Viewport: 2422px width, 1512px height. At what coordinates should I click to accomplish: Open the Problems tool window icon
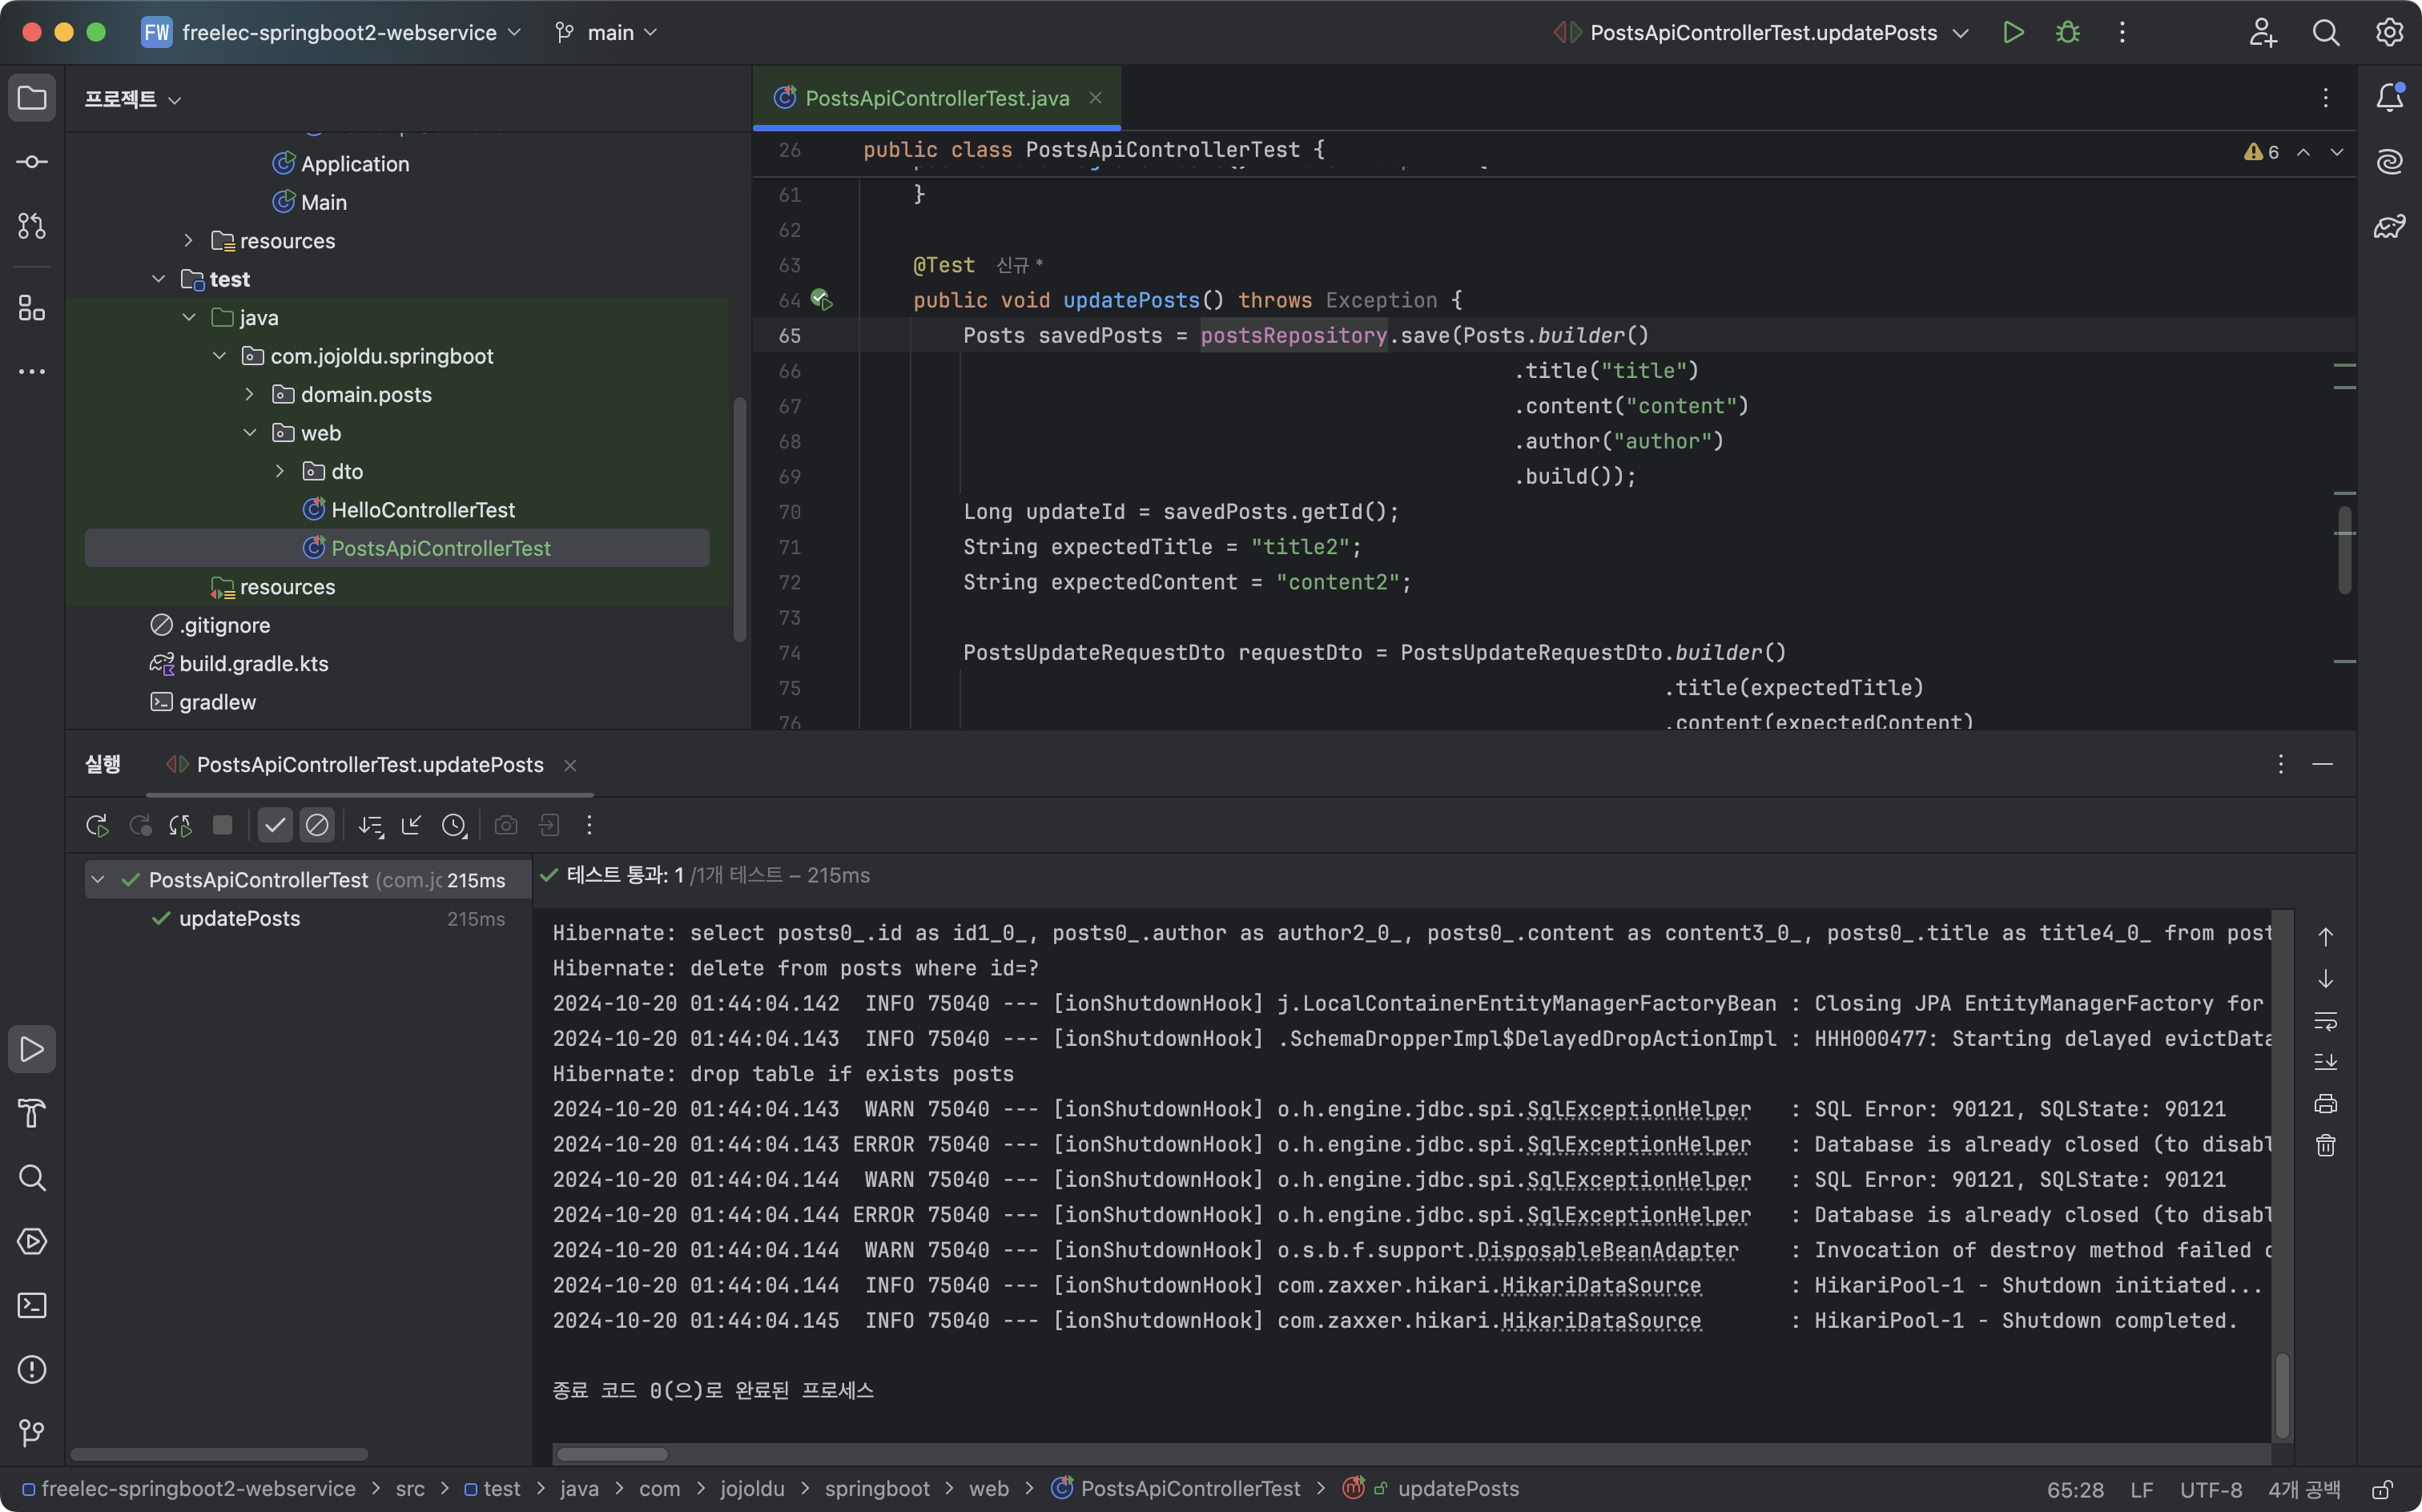32,1370
